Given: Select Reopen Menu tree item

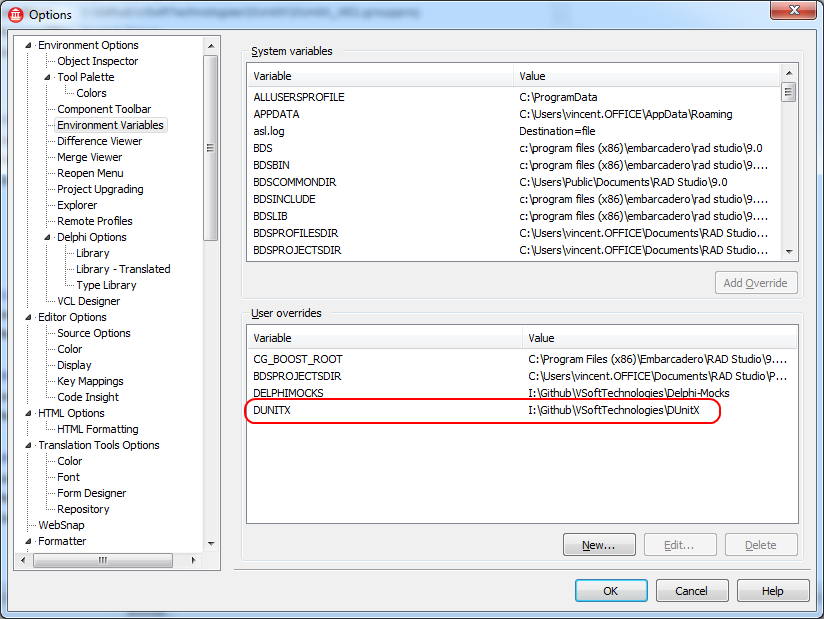Looking at the screenshot, I should coord(90,173).
